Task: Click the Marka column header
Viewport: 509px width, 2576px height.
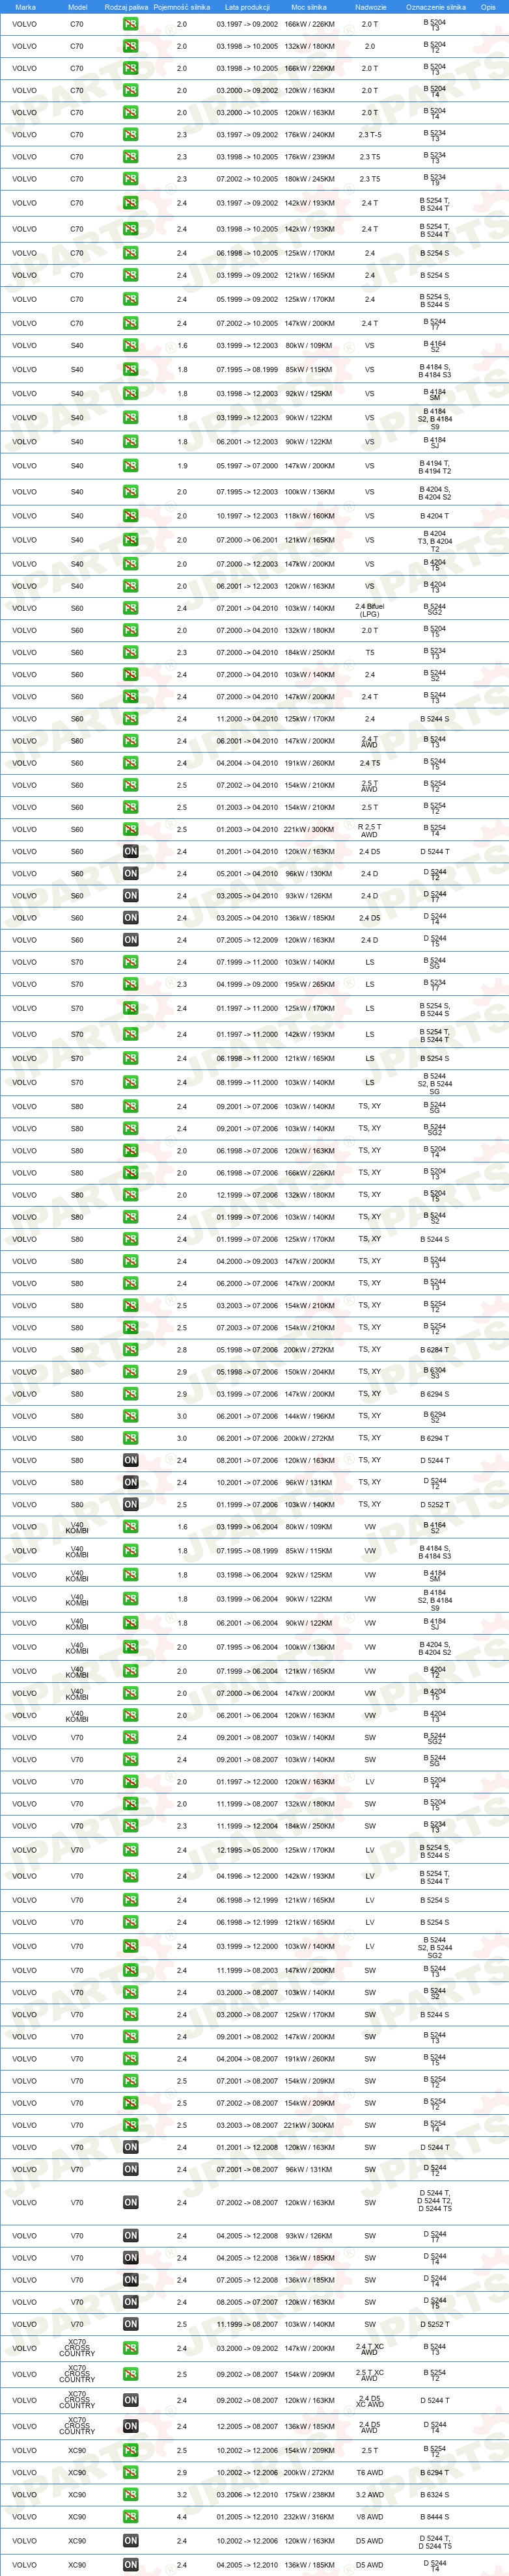Action: tap(25, 7)
